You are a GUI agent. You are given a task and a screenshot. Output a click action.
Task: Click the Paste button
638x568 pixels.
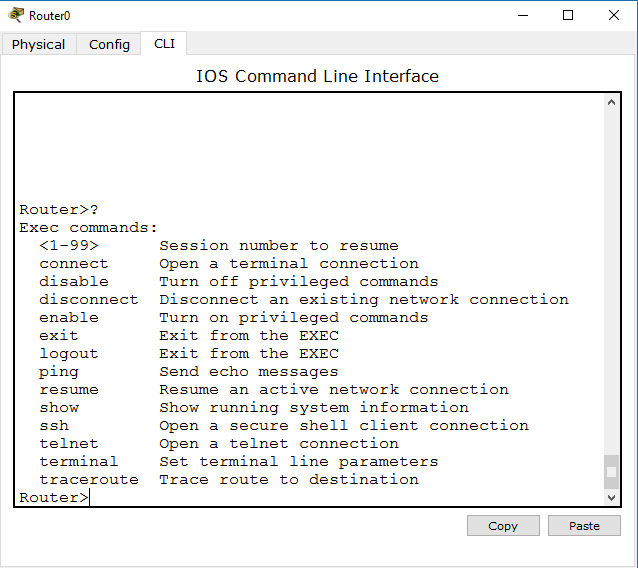[x=584, y=526]
